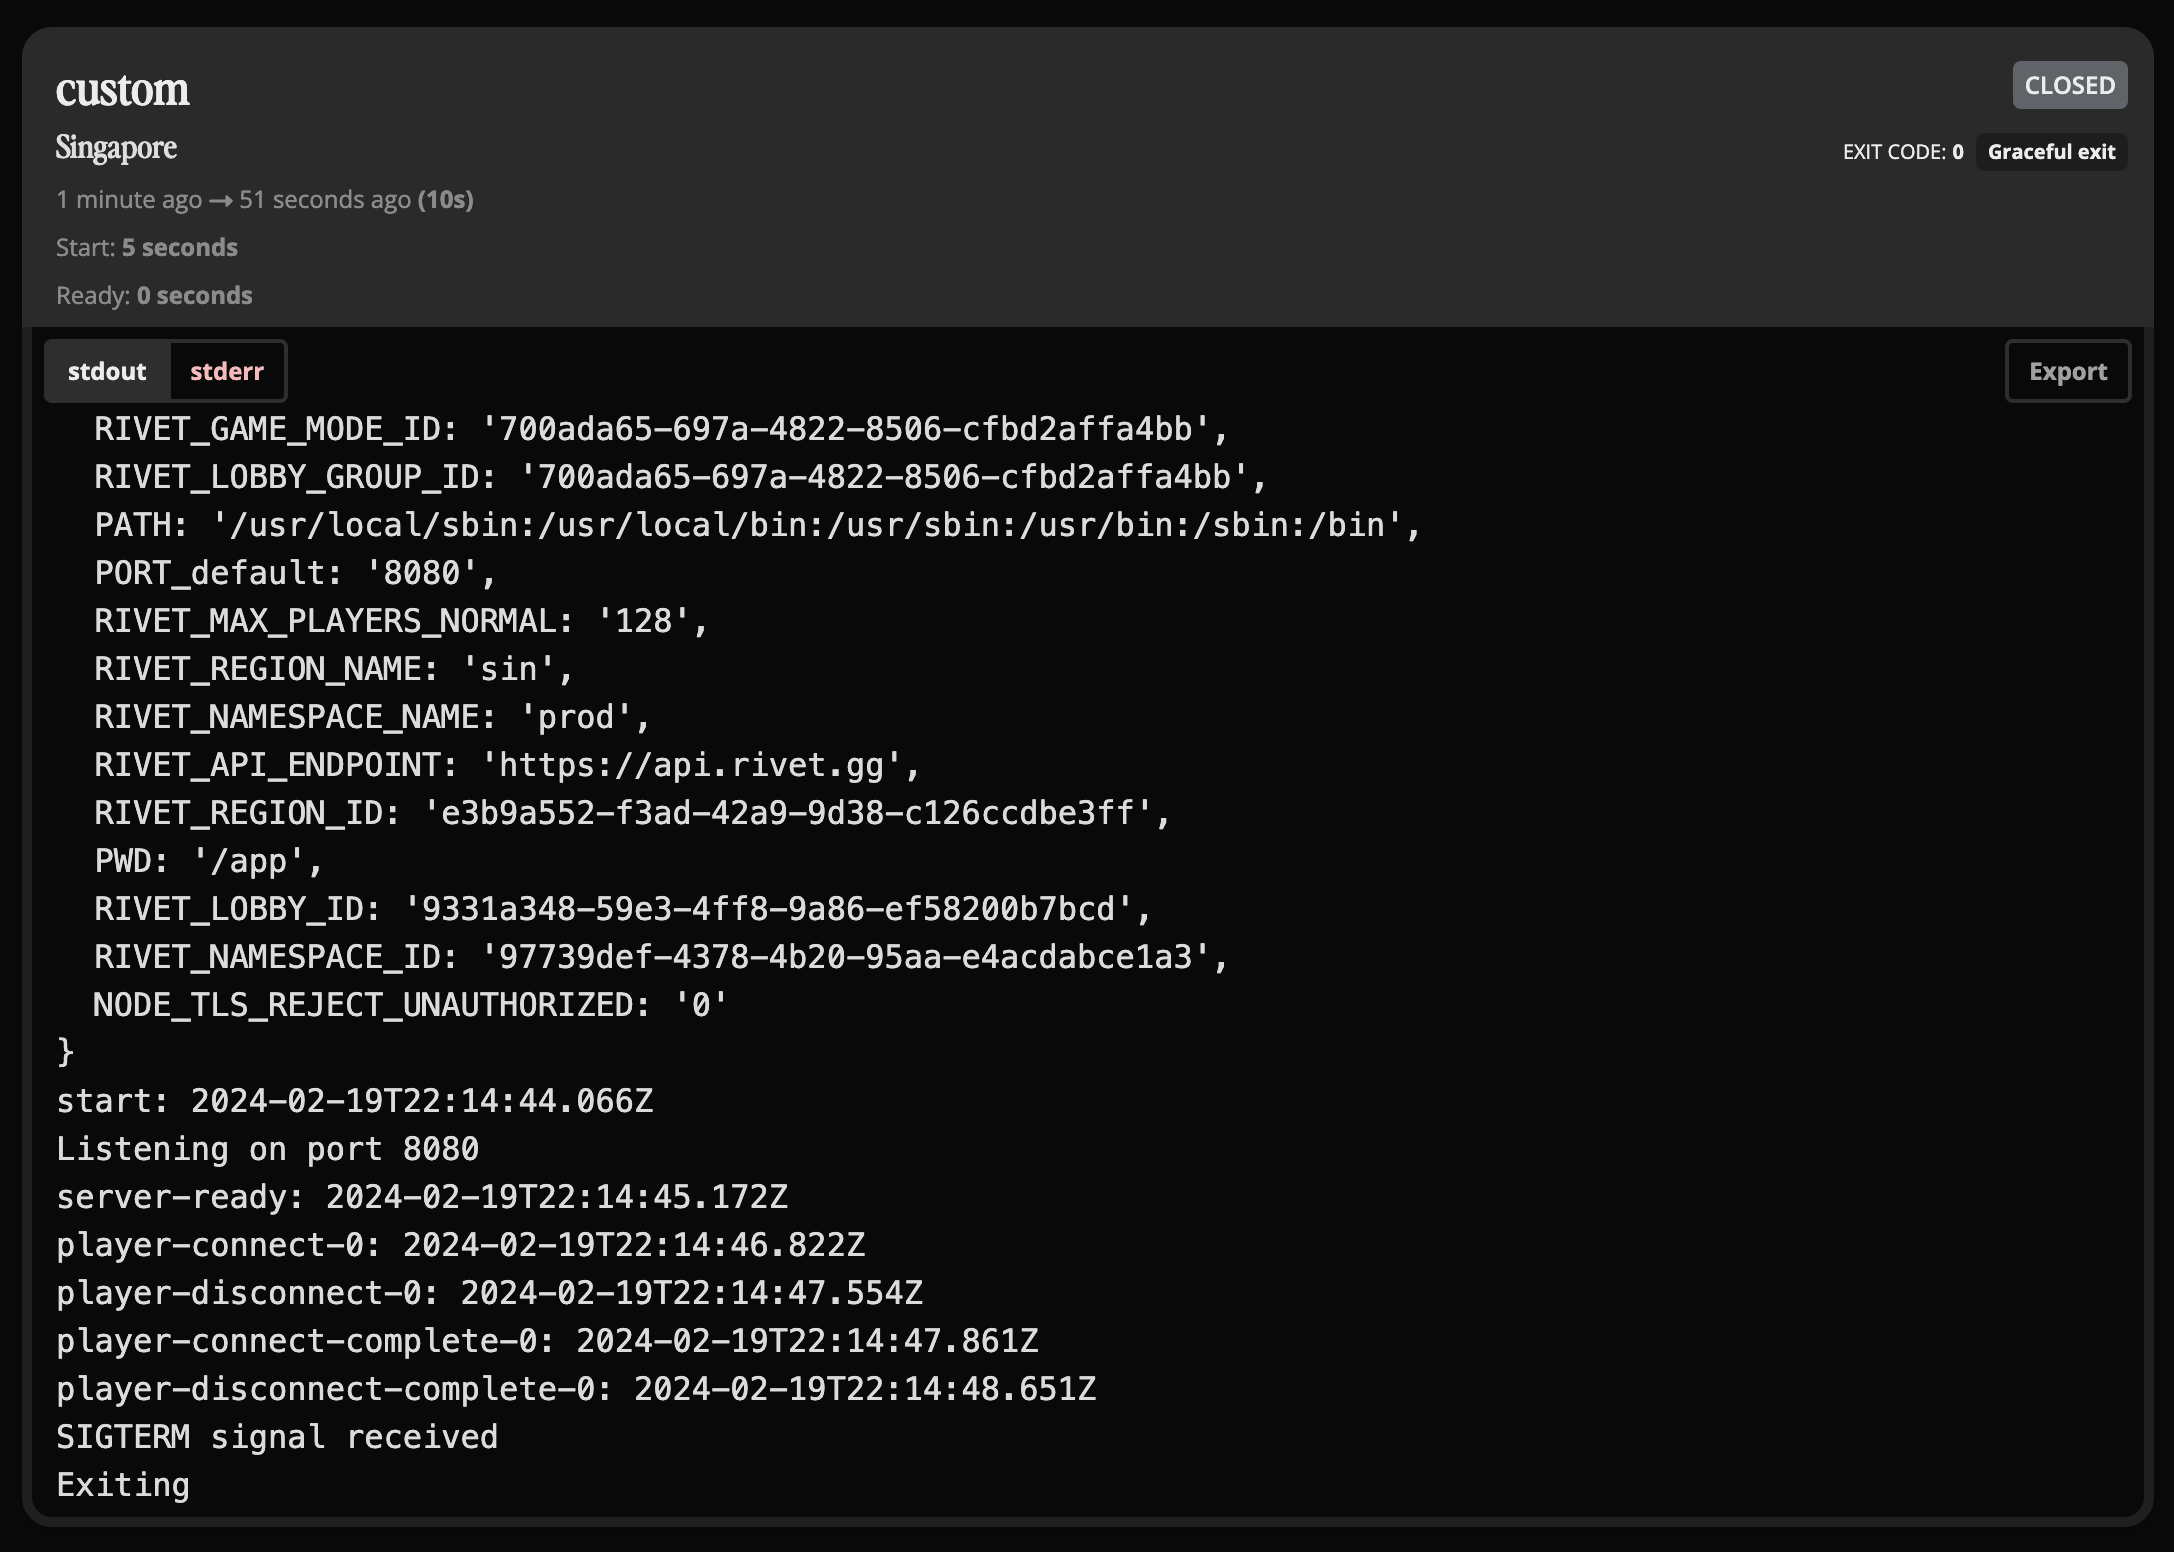Click the Graceful exit badge
The height and width of the screenshot is (1552, 2174).
pyautogui.click(x=2051, y=152)
